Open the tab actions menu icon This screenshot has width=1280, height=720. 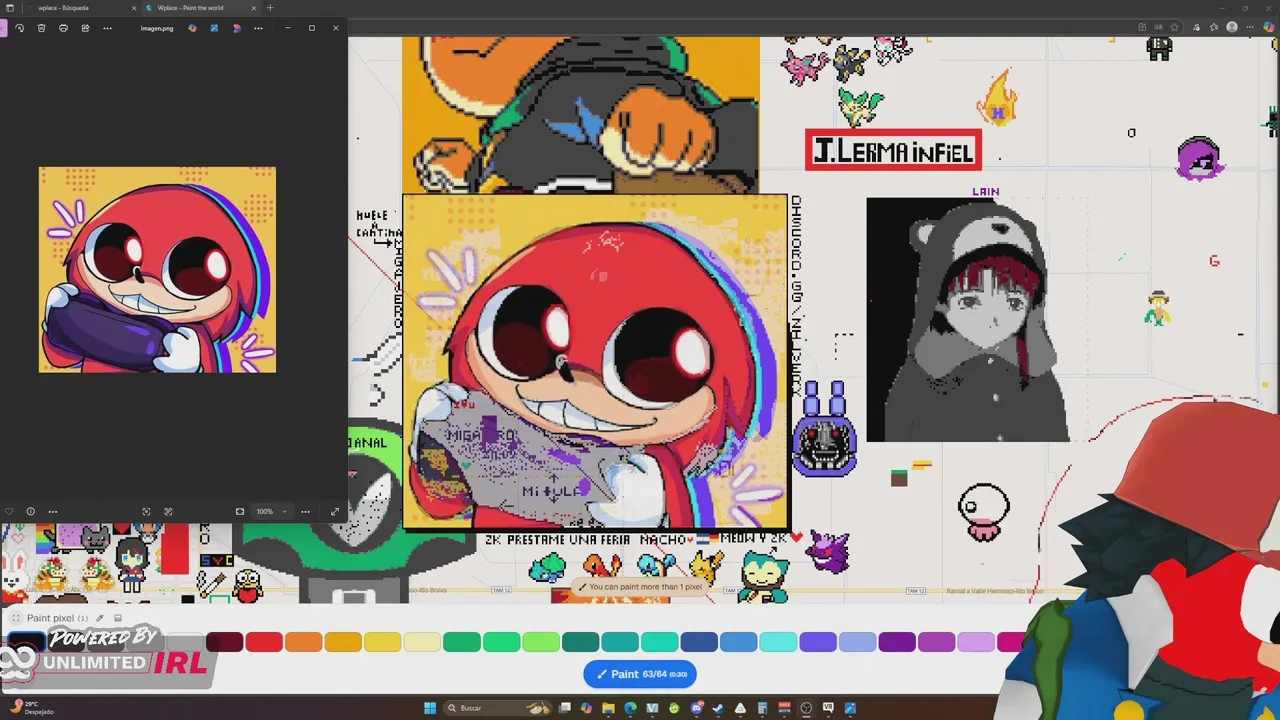[x=10, y=8]
